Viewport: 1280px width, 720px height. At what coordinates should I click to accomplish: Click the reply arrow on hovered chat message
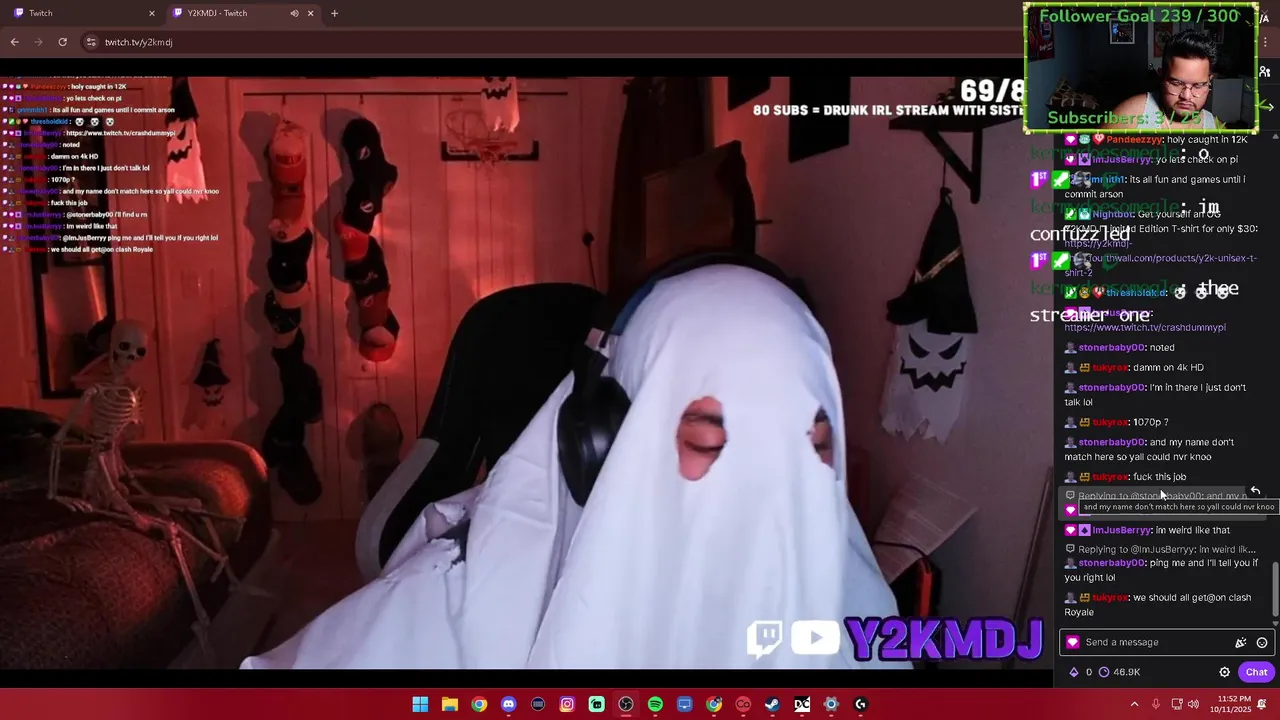pyautogui.click(x=1255, y=491)
